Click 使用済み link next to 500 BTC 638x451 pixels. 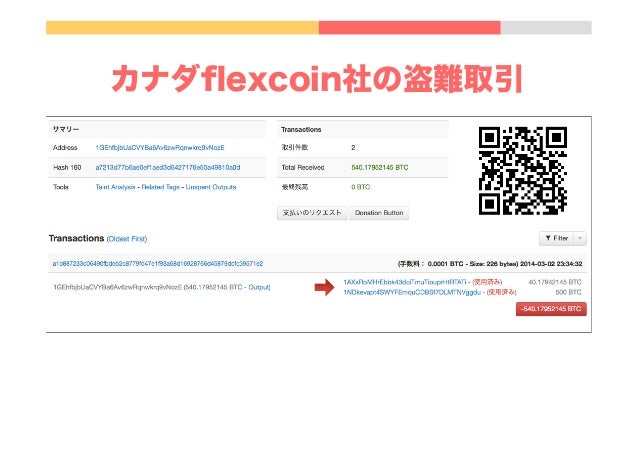(x=502, y=292)
